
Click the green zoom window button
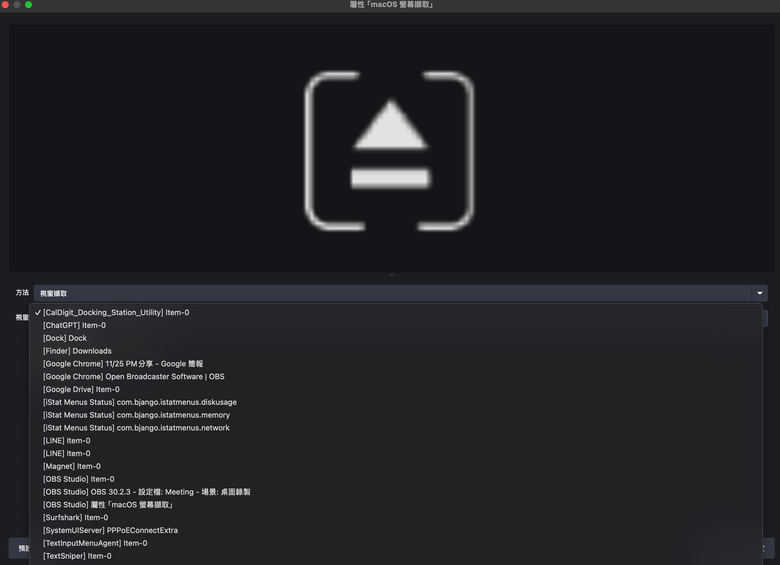click(28, 4)
